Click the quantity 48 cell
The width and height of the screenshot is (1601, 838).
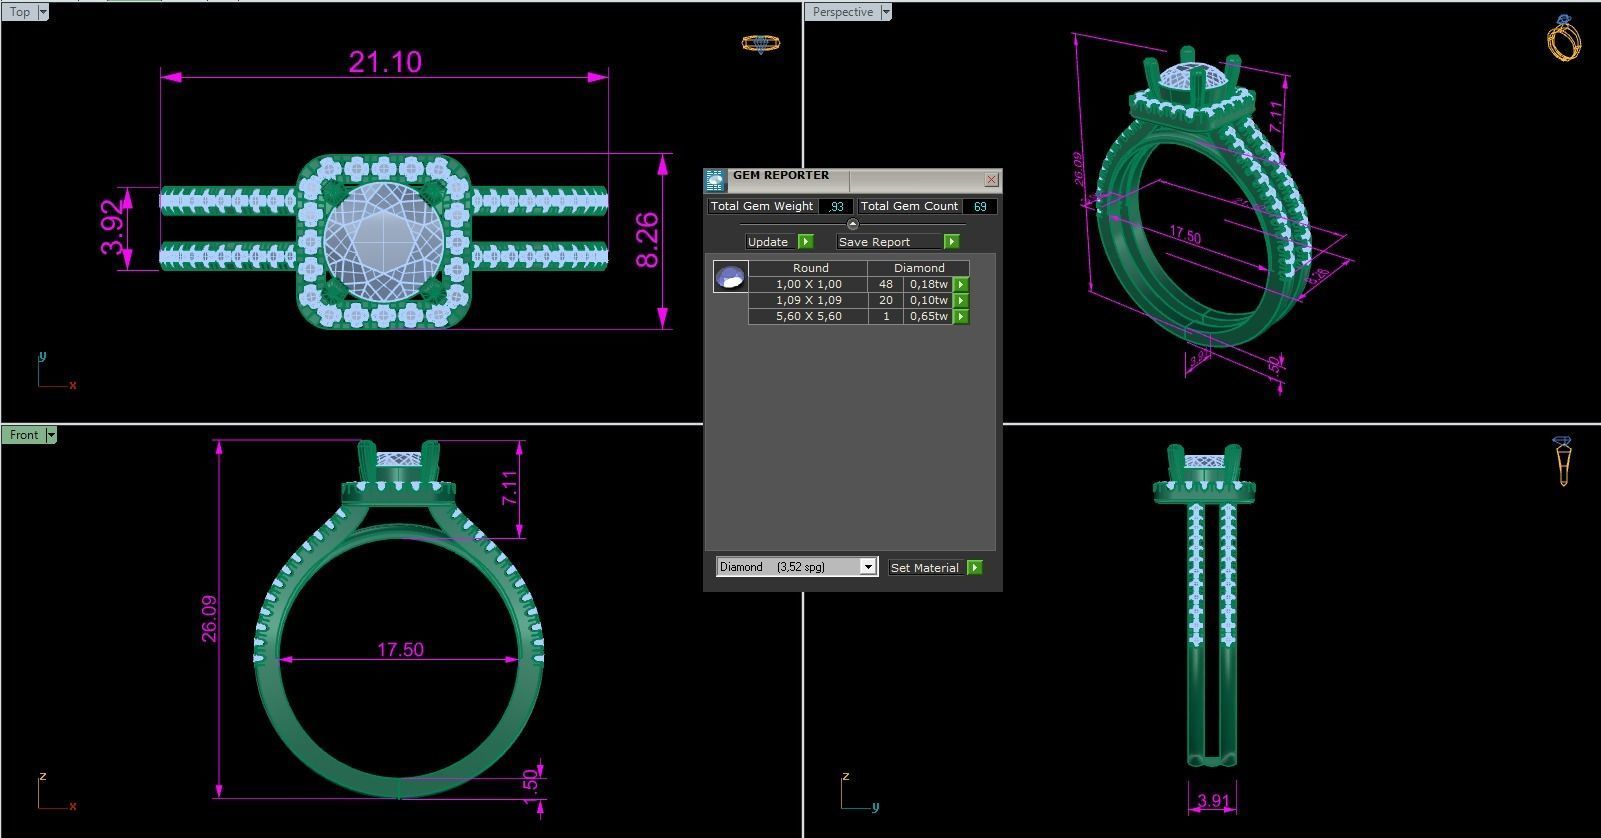coord(885,284)
